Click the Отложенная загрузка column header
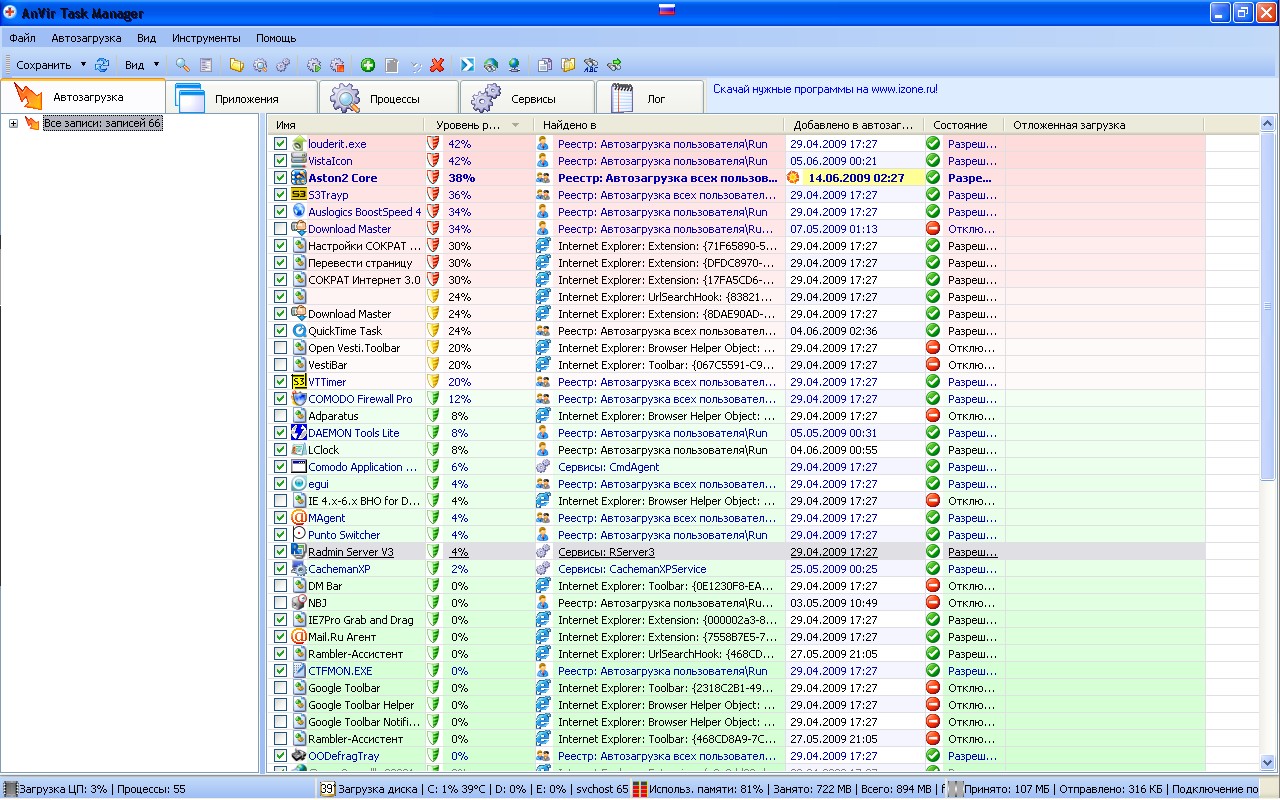The height and width of the screenshot is (800, 1280). (1104, 125)
